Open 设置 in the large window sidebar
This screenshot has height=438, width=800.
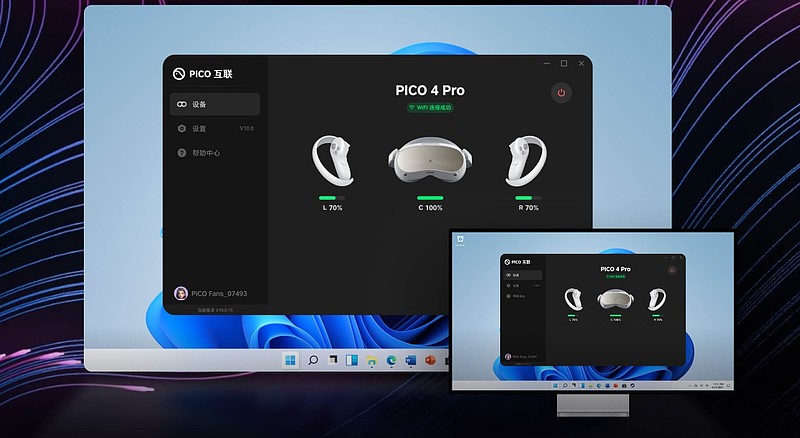point(215,128)
